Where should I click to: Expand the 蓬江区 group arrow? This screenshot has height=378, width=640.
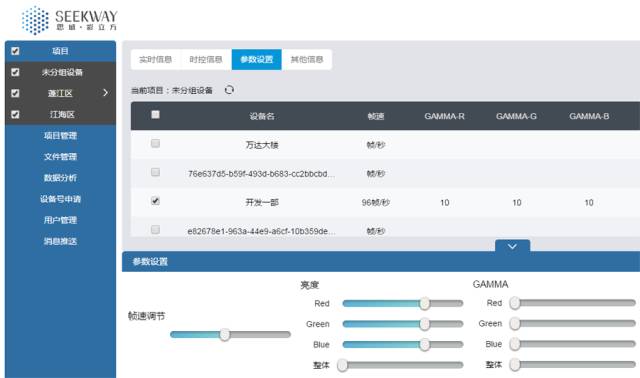coord(105,93)
